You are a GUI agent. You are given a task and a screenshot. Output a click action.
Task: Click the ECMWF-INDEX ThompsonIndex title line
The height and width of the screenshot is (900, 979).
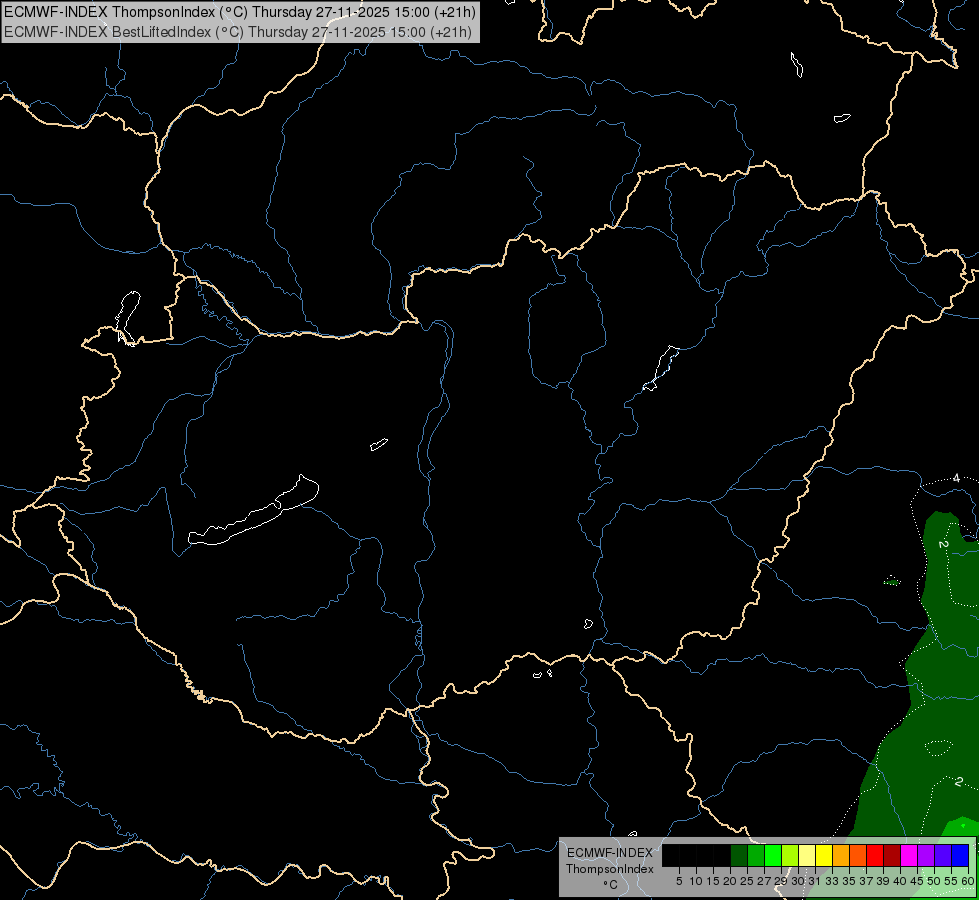[x=240, y=12]
